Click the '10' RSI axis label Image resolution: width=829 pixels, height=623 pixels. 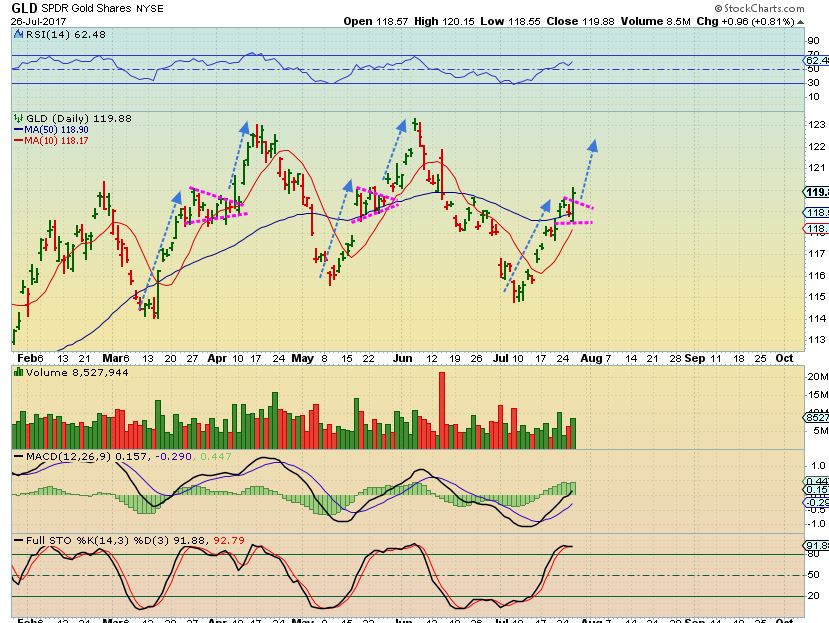[x=814, y=97]
